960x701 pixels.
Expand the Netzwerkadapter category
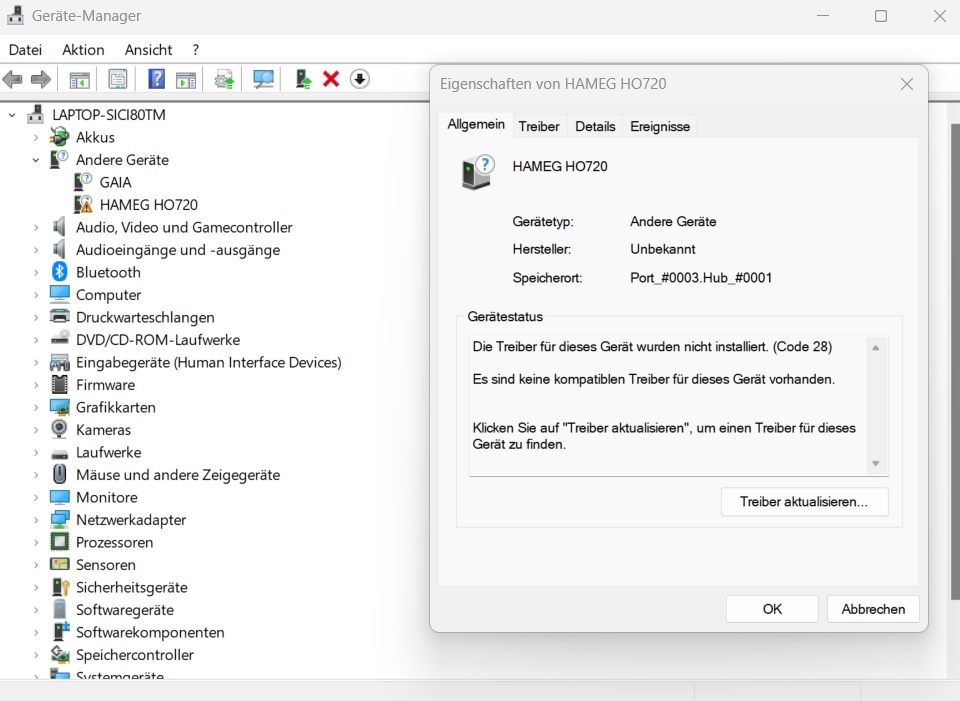click(x=36, y=520)
